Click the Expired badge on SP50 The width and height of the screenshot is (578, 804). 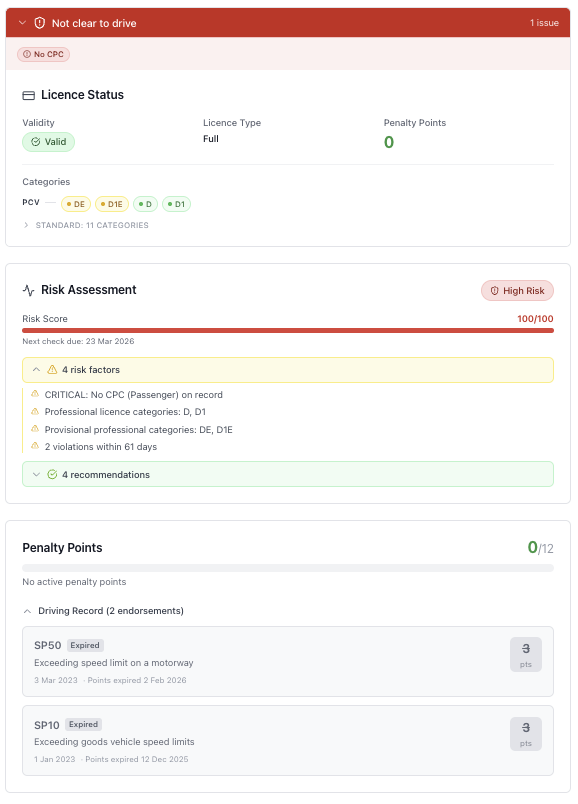pyautogui.click(x=86, y=645)
